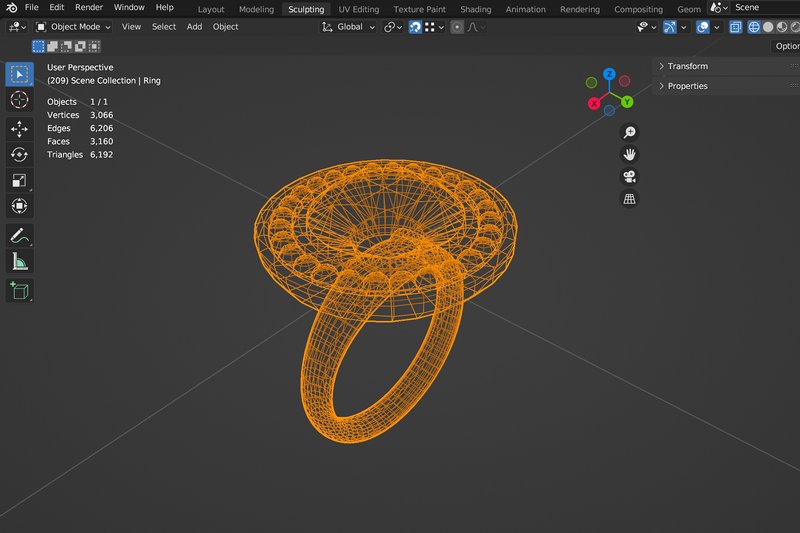Select the Select Box tool

[x=19, y=74]
